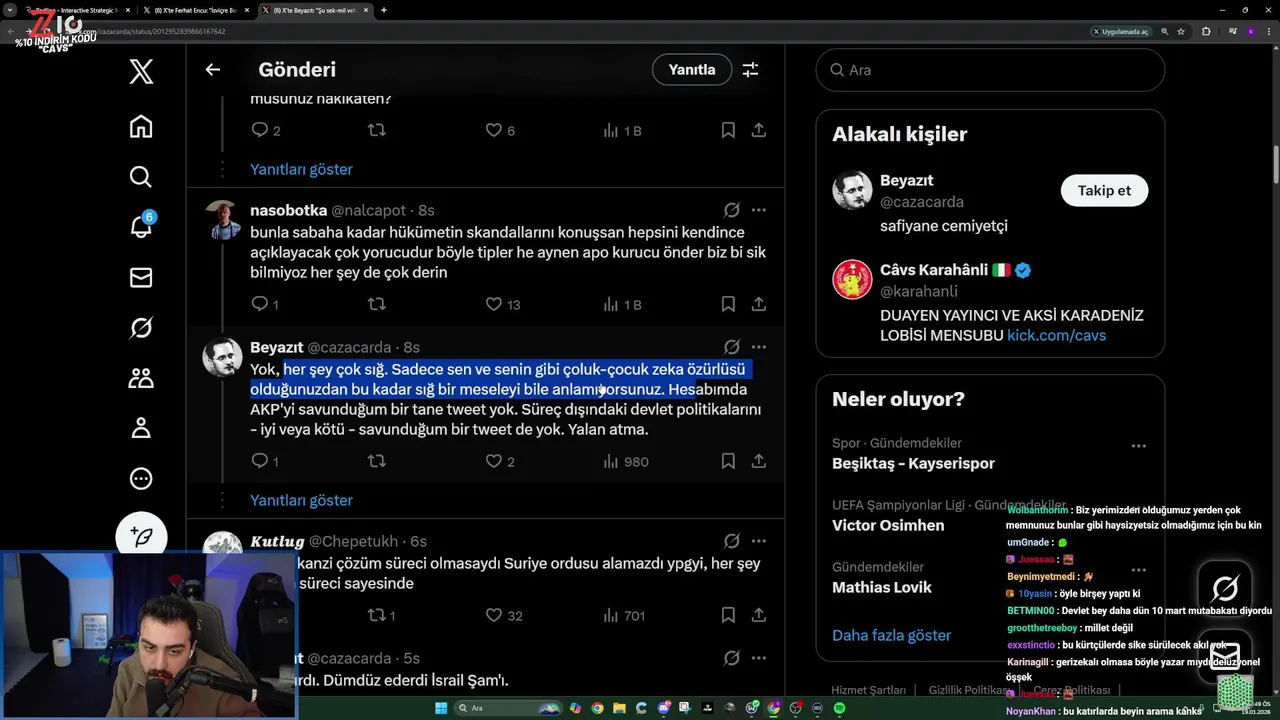Share Beyazıt's highlighted reply
The image size is (1280, 720).
pos(759,461)
